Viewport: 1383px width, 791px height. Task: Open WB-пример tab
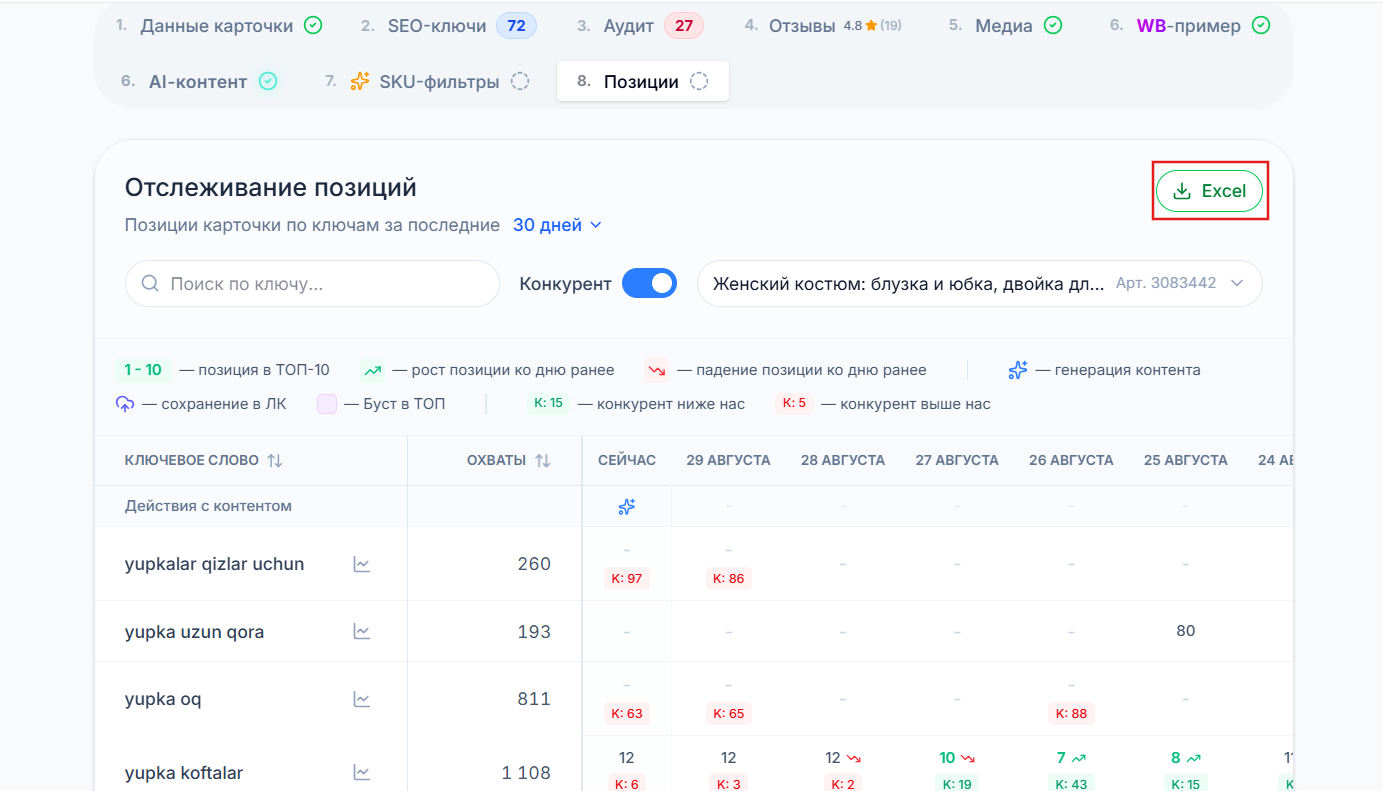pos(1190,26)
